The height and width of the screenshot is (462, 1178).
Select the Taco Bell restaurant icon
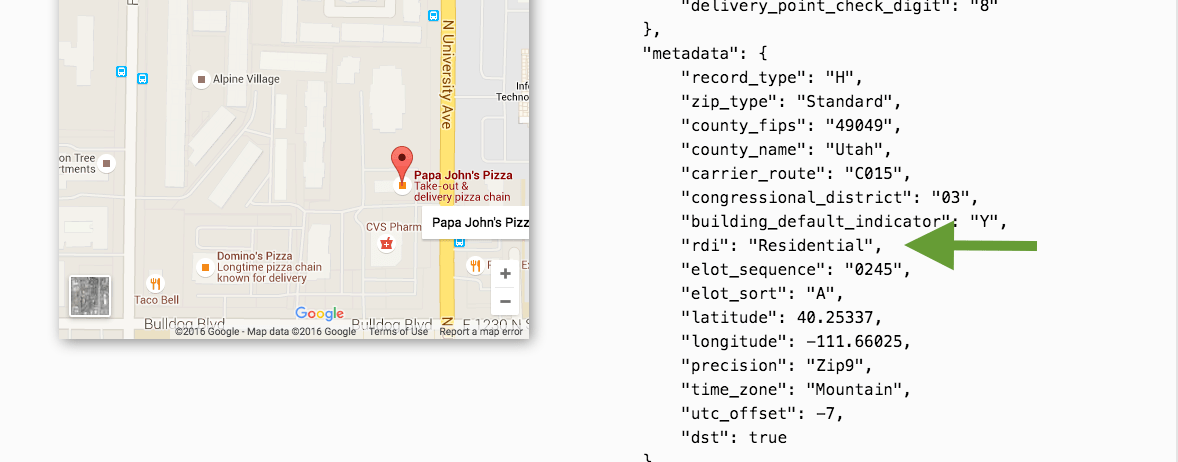point(155,283)
